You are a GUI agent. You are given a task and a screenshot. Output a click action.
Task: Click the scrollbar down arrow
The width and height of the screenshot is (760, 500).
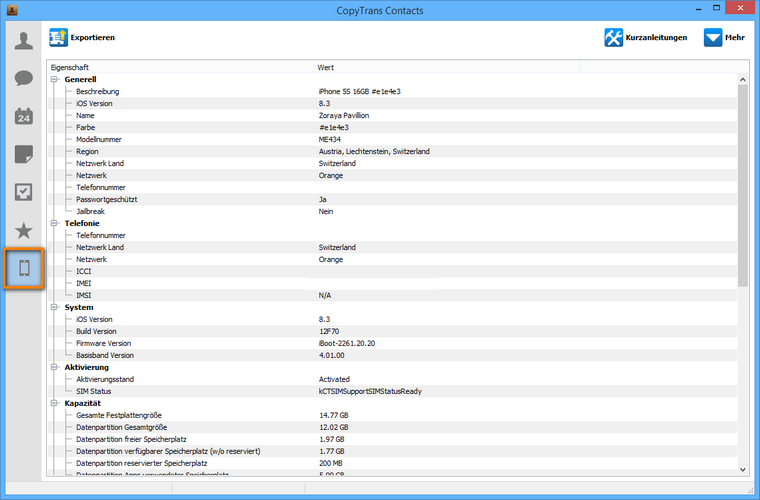tap(743, 469)
